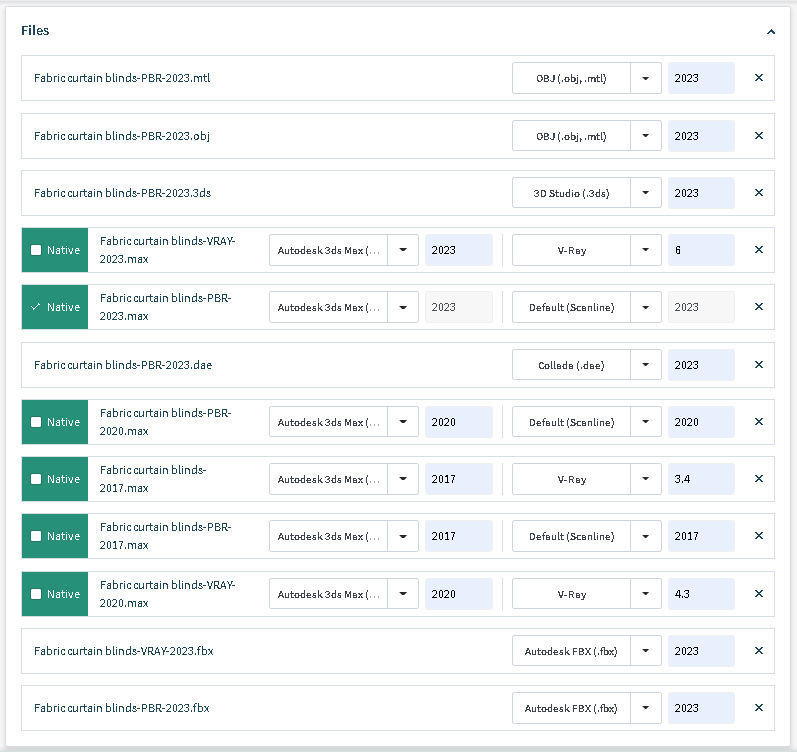Delete the Fabric curtain blinds-VRAY-2023.max row
Screen dimensions: 797x752
click(758, 250)
